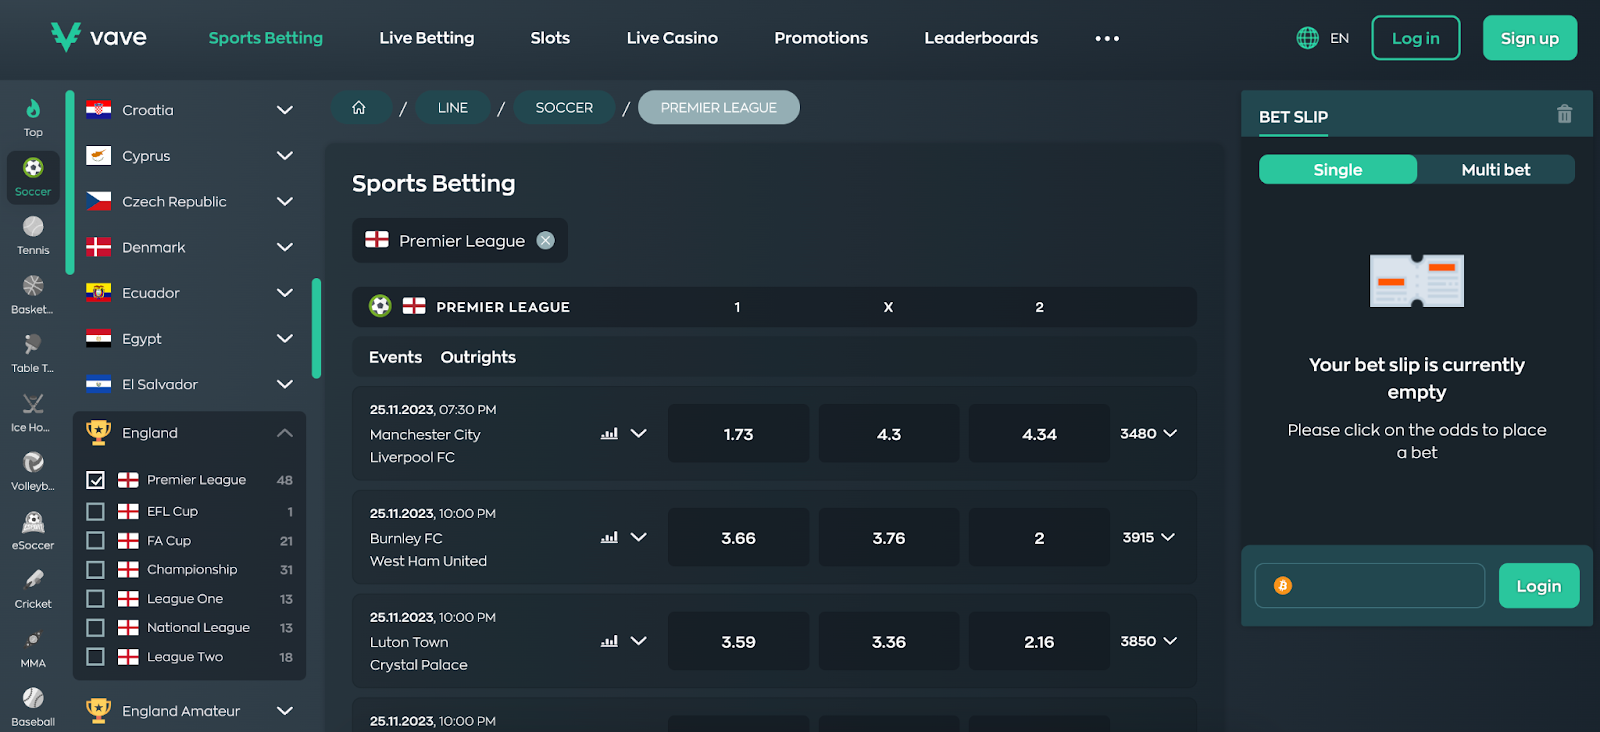The image size is (1600, 732).
Task: Click the country list scrollbar
Action: click(x=316, y=328)
